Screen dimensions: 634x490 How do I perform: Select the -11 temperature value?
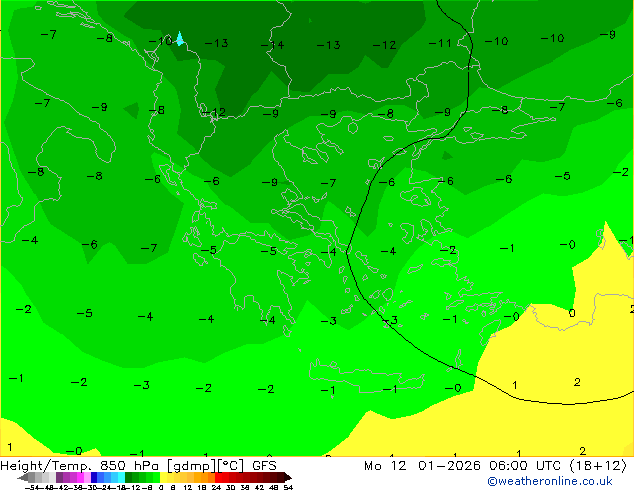coord(440,43)
